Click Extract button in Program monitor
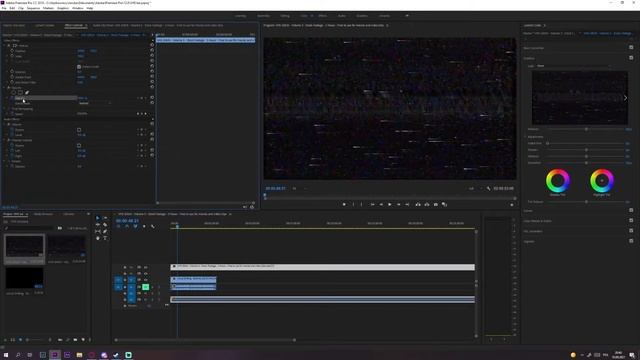Image resolution: width=640 pixels, height=360 pixels. click(x=427, y=204)
